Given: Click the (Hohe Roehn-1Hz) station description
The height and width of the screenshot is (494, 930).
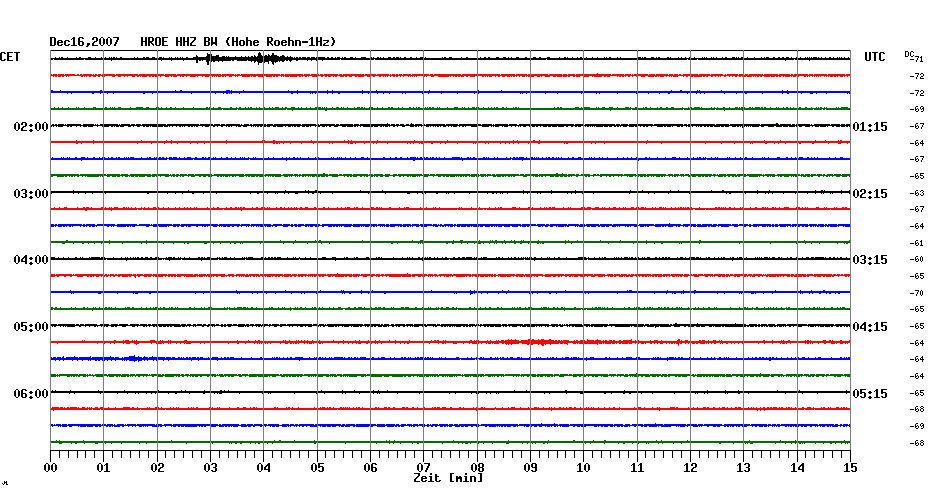Looking at the screenshot, I should [281, 42].
